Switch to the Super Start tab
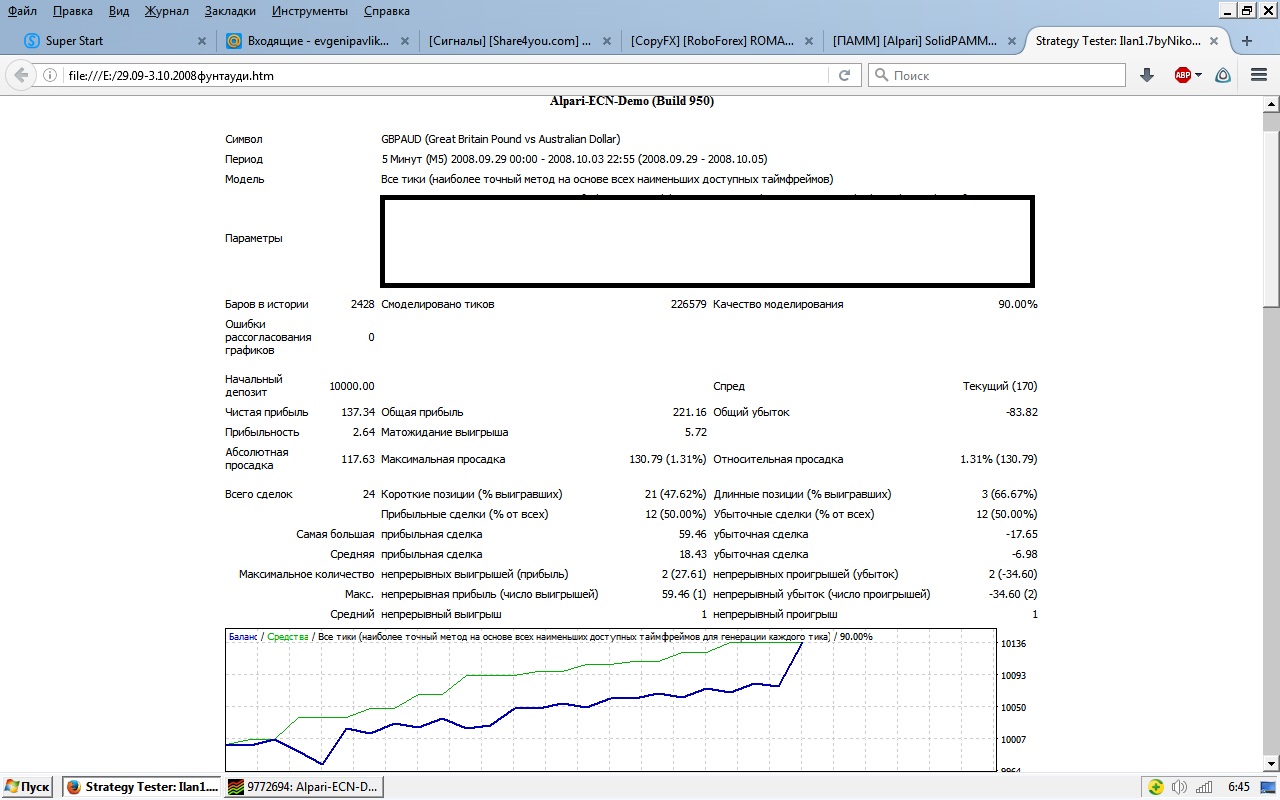Image resolution: width=1280 pixels, height=800 pixels. tap(115, 41)
